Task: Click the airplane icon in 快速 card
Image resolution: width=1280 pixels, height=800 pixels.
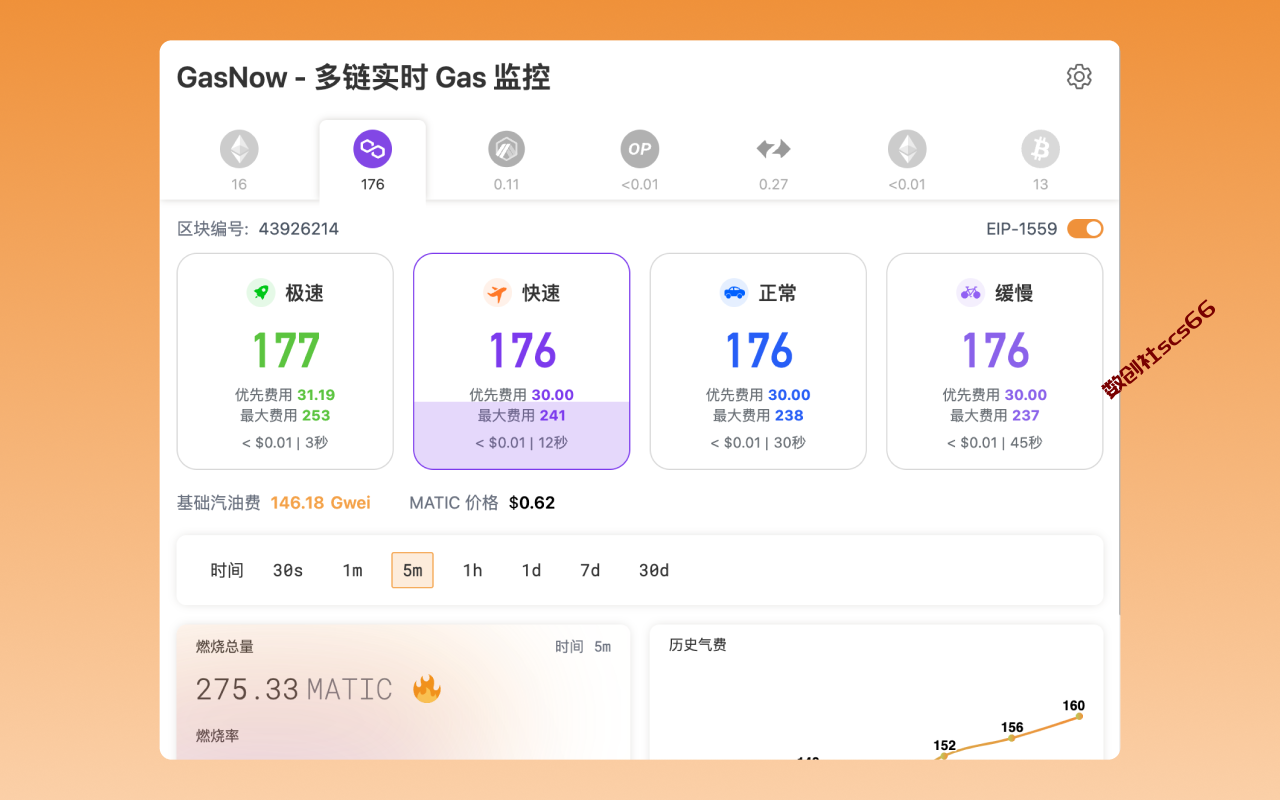Action: [x=497, y=293]
